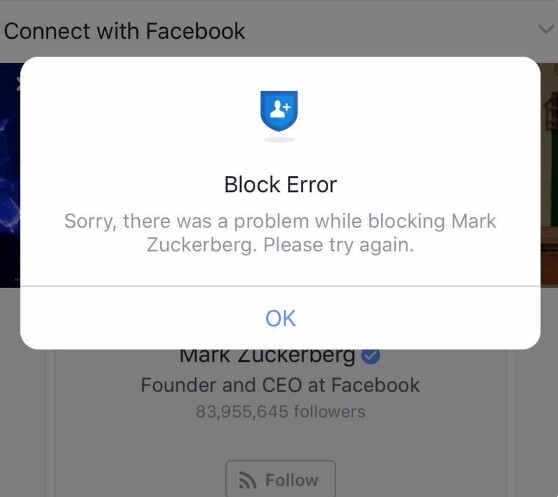Viewport: 558px width, 497px height.
Task: Select the Founder and CEO at Facebook text
Action: (x=280, y=385)
